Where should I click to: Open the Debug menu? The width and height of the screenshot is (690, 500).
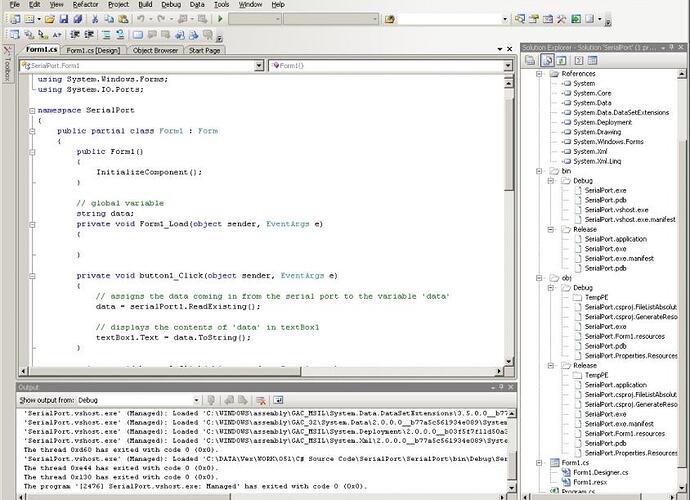pyautogui.click(x=171, y=4)
